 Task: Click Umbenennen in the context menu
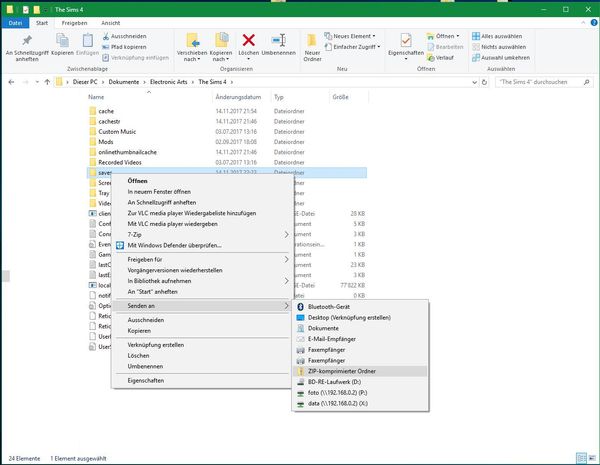point(202,366)
